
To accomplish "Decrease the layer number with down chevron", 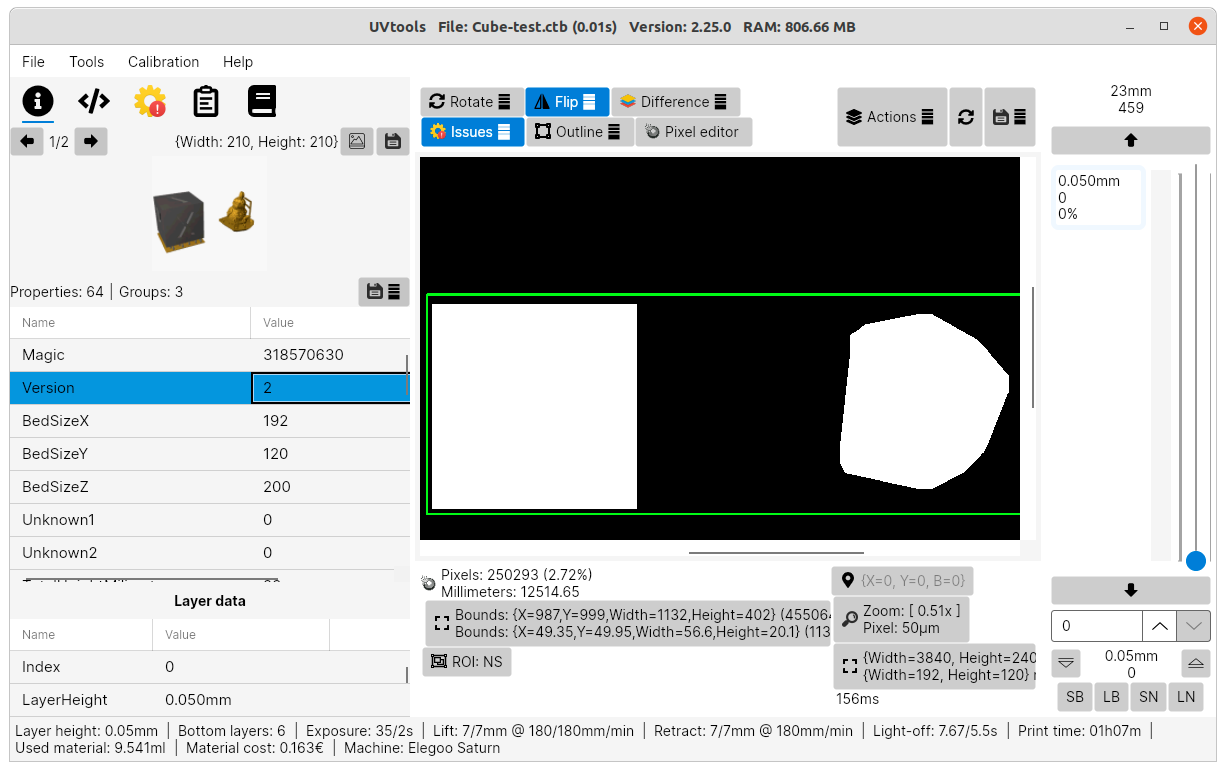I will [x=1193, y=626].
